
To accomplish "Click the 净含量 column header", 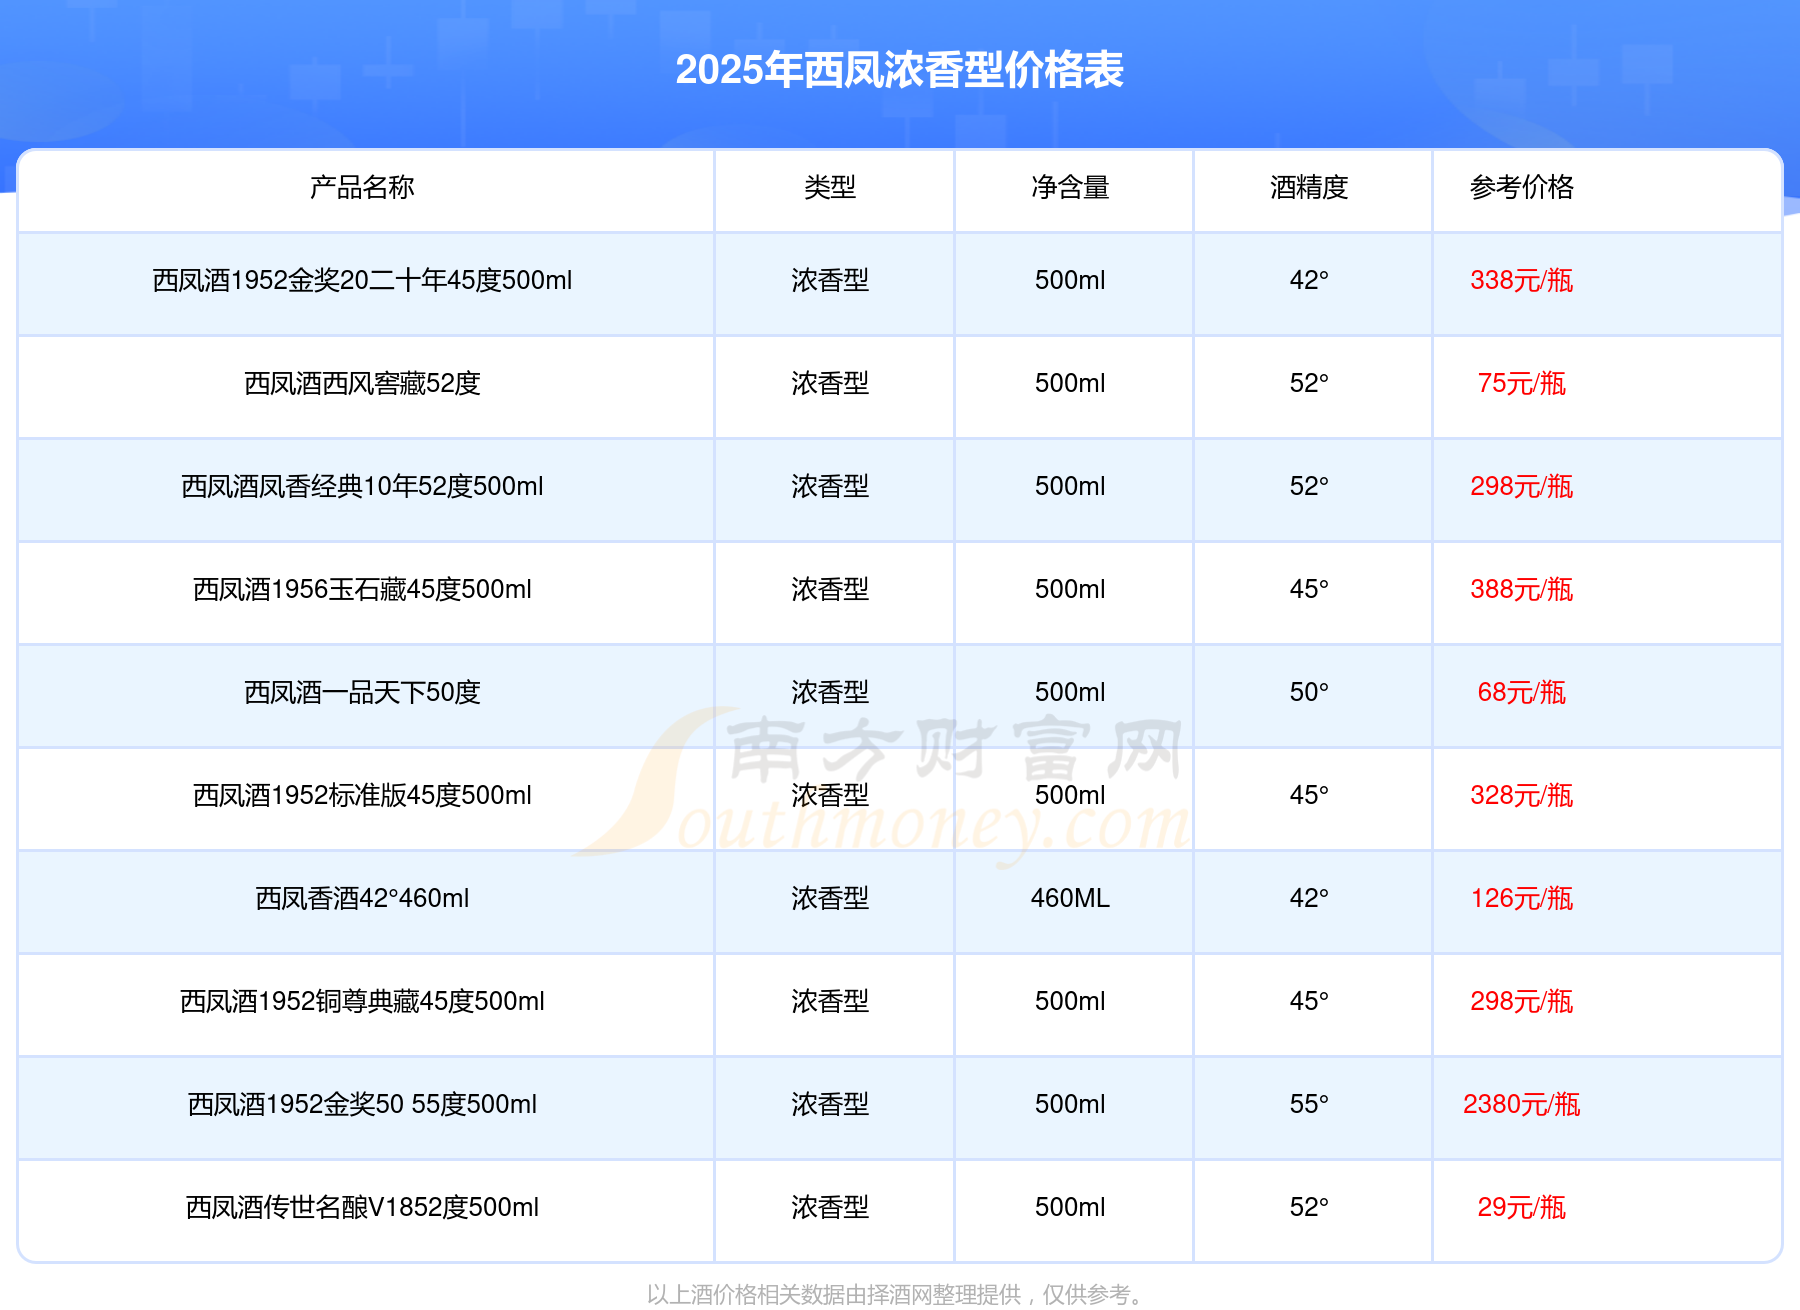I will (x=1070, y=187).
